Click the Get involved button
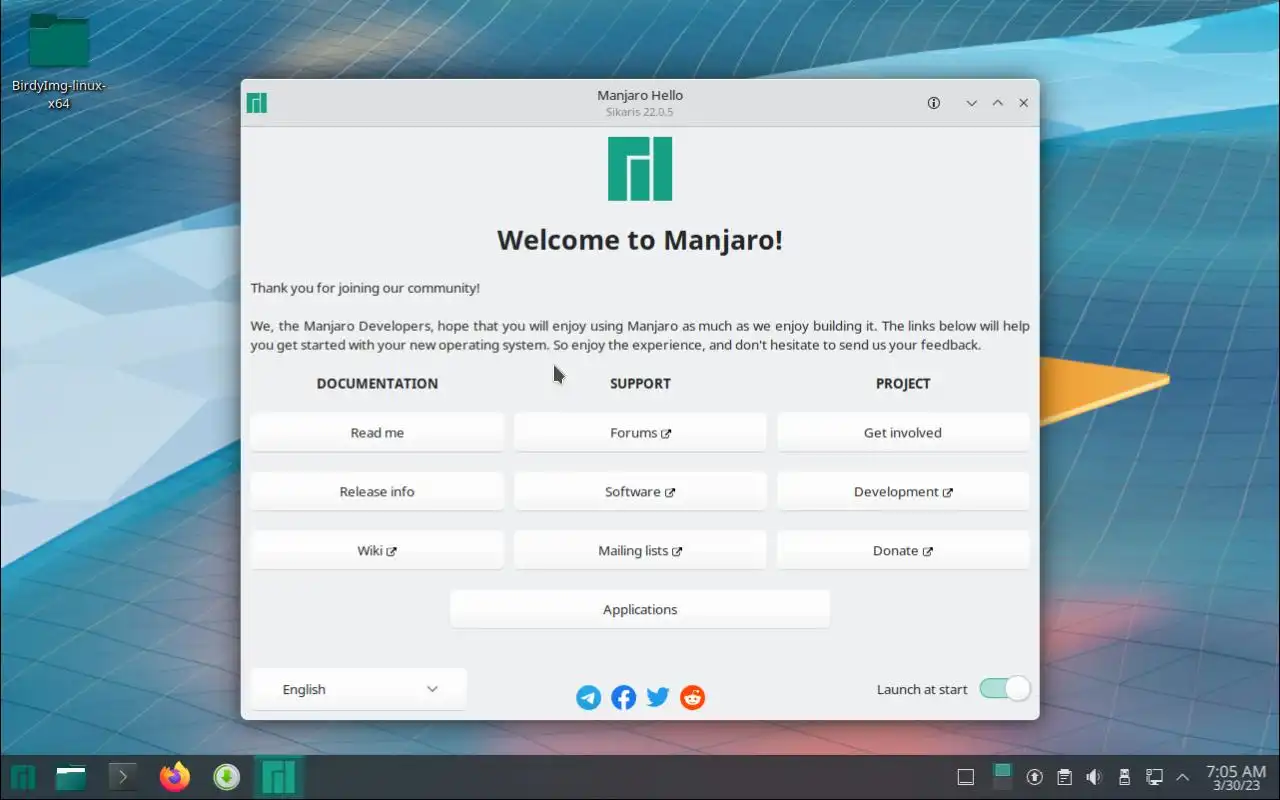Image resolution: width=1280 pixels, height=800 pixels. 903,433
